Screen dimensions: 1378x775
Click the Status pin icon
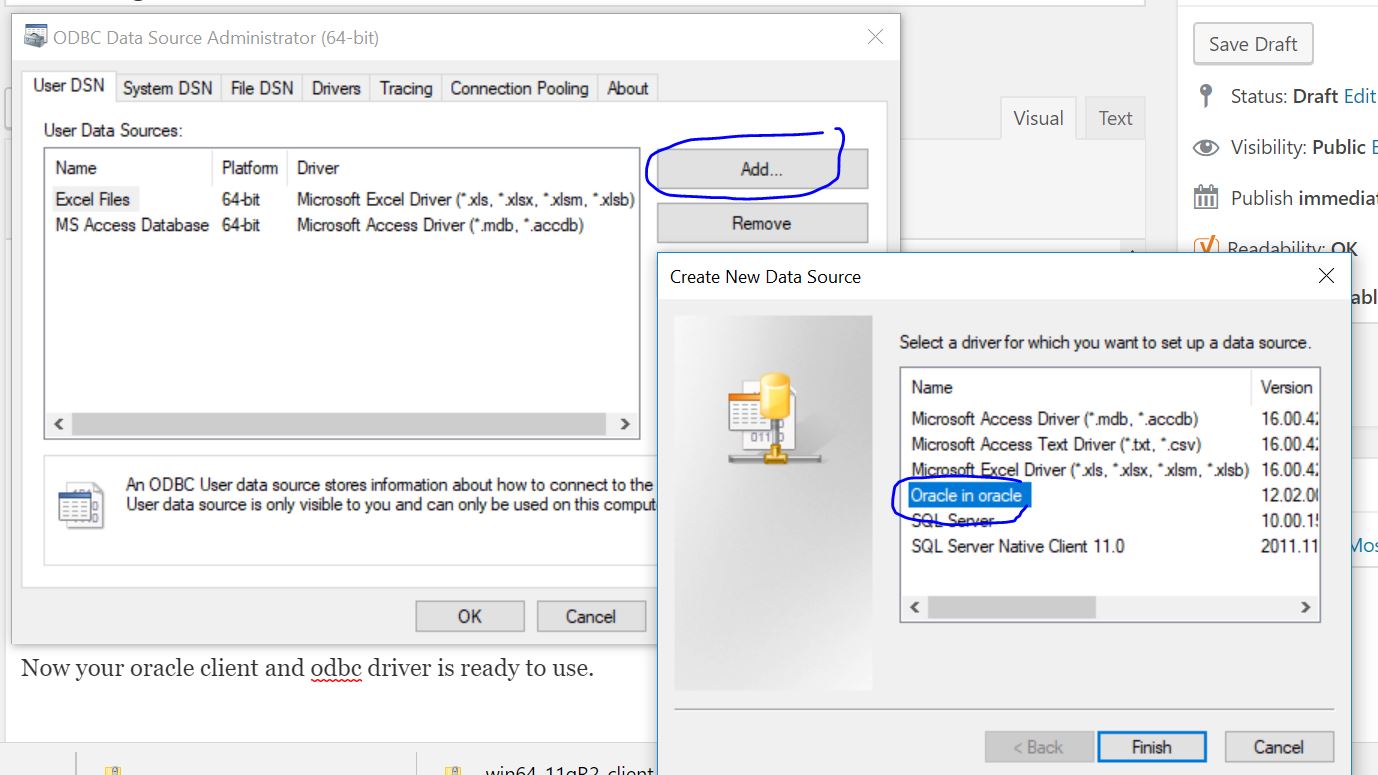point(1206,96)
